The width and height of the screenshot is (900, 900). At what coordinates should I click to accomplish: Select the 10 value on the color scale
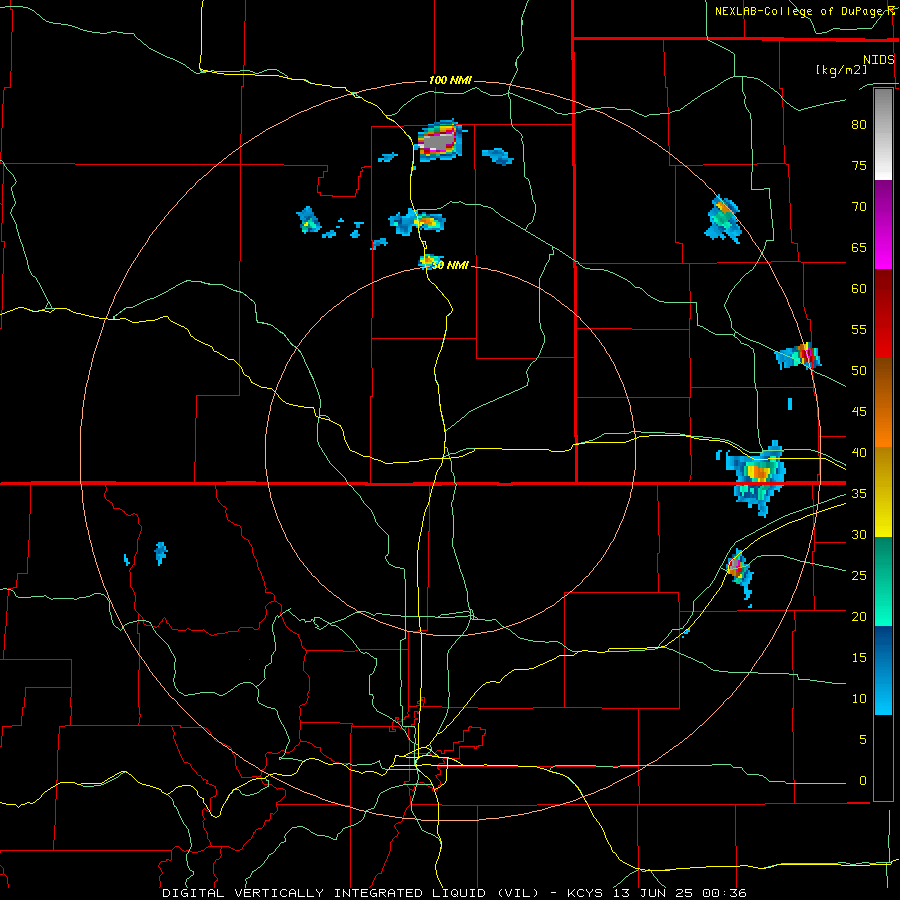[859, 699]
